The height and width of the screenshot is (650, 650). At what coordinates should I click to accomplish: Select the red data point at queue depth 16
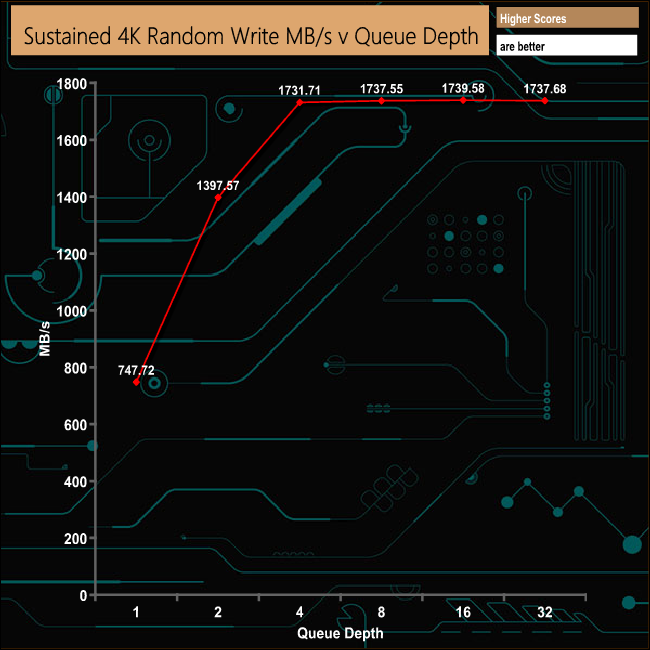[463, 100]
